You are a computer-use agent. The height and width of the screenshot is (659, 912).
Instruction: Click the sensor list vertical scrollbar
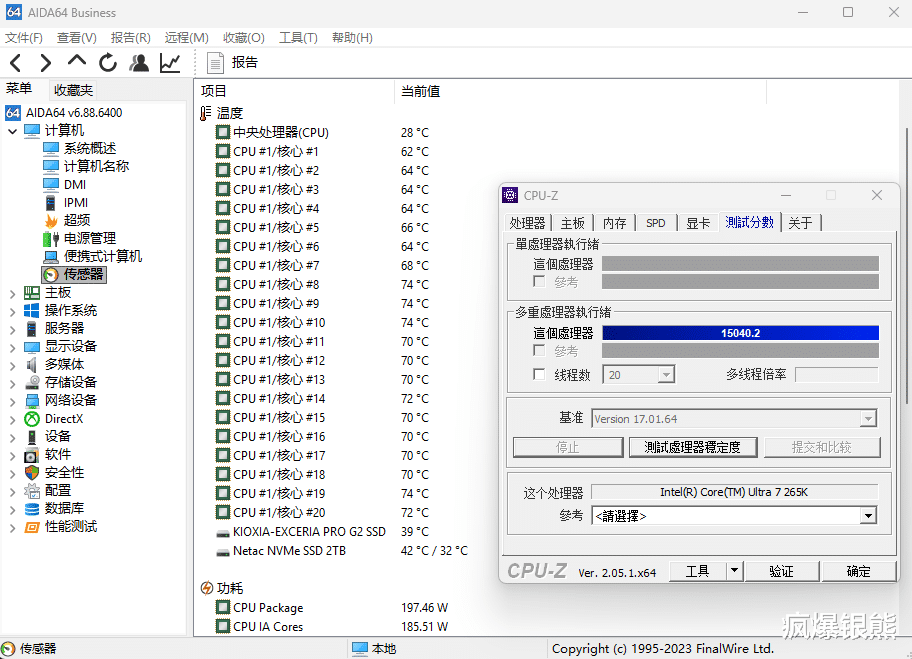[x=906, y=266]
